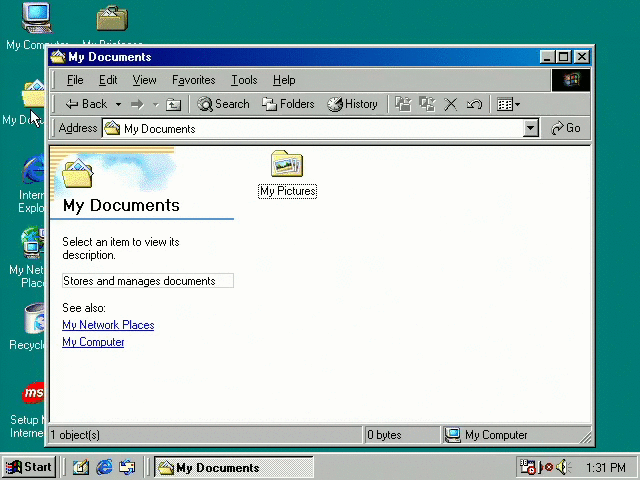Select the My Computer desktop icon
Image resolution: width=640 pixels, height=480 pixels.
(x=37, y=17)
